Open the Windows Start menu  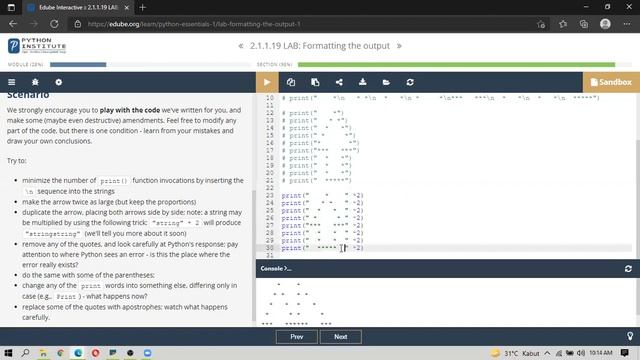click(8, 353)
